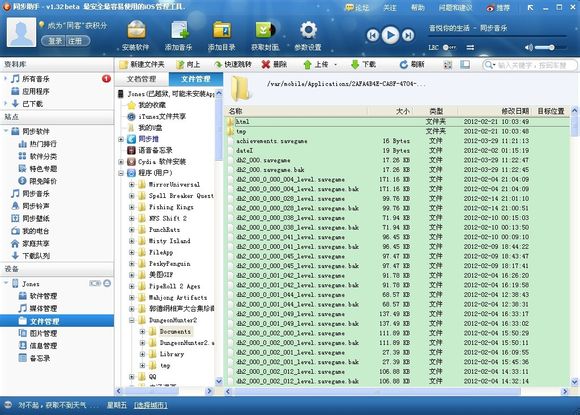
Task: Select iTunes文件共享 item
Action: [162, 117]
